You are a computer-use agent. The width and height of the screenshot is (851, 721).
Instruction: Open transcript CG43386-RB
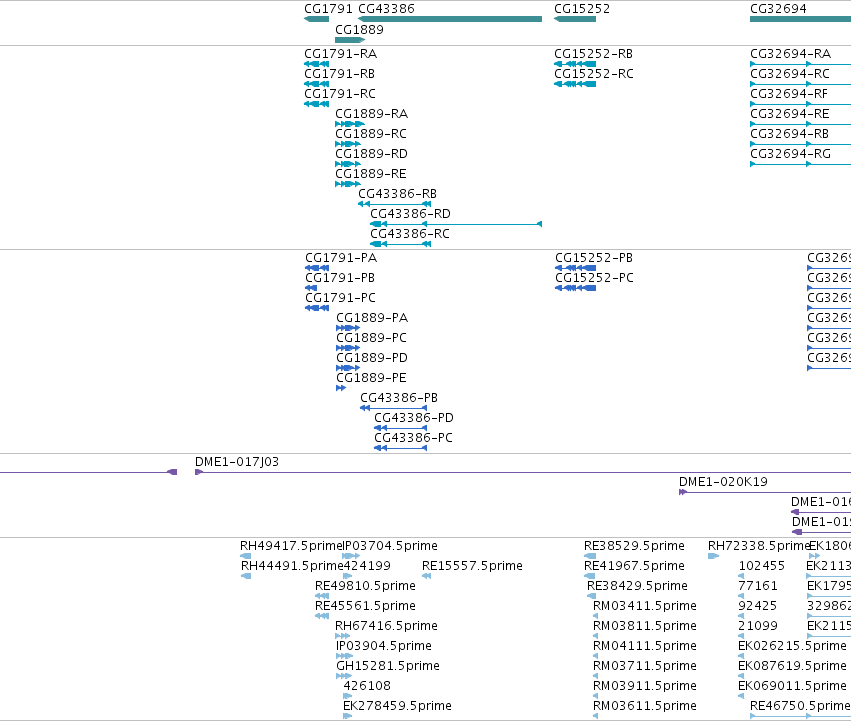(397, 194)
